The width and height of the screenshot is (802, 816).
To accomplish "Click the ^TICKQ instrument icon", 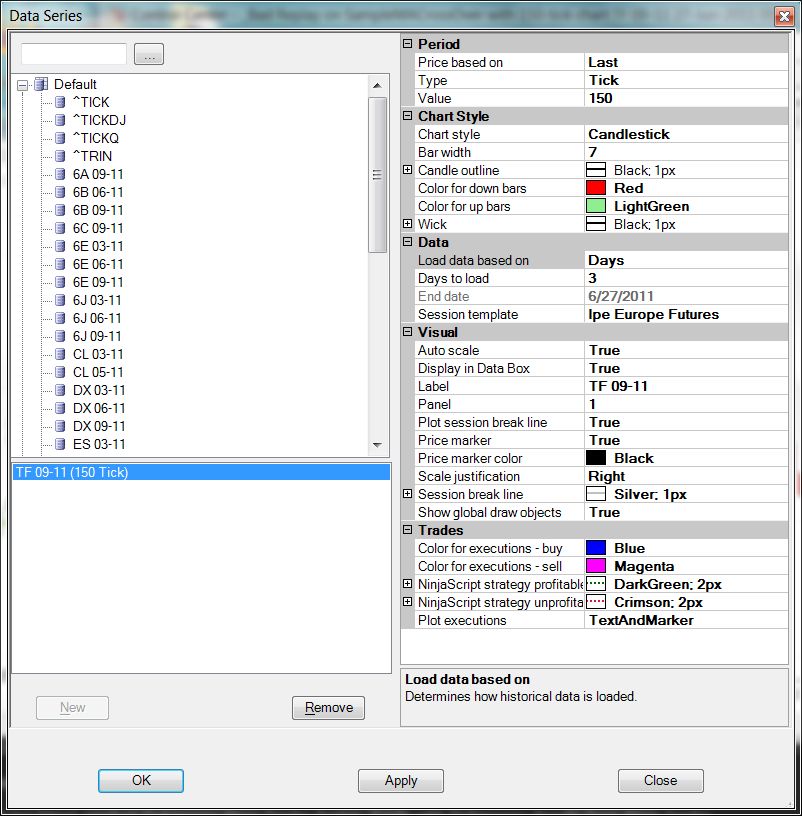I will coord(60,138).
